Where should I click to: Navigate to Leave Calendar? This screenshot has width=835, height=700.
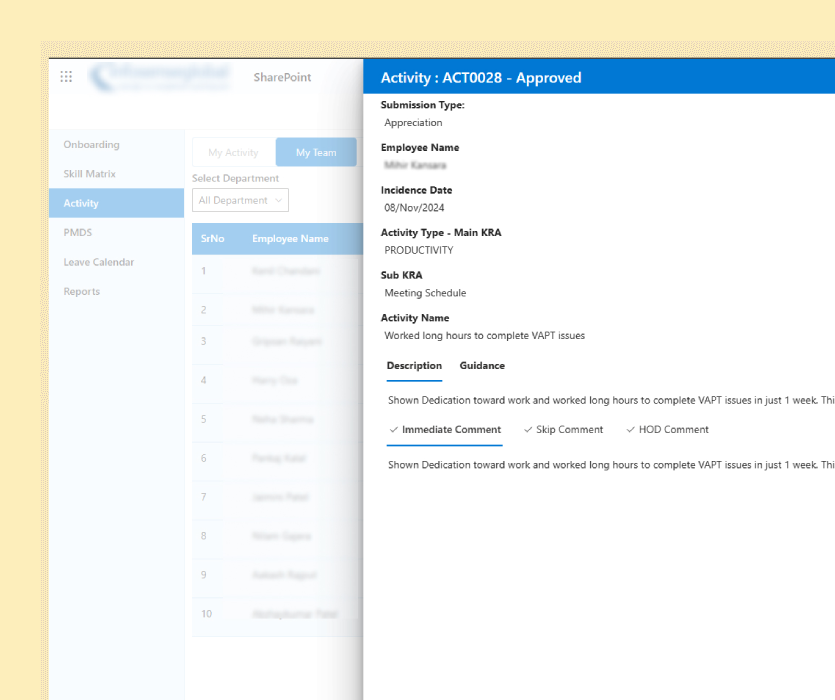click(x=98, y=262)
